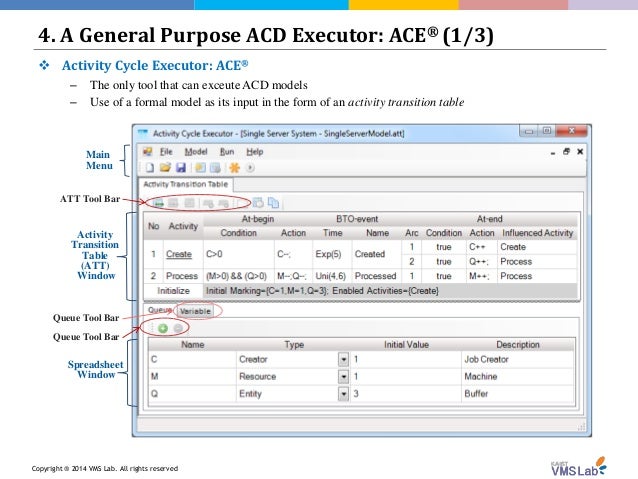Click the Name column header in queue table
This screenshot has height=479, width=638.
[192, 345]
